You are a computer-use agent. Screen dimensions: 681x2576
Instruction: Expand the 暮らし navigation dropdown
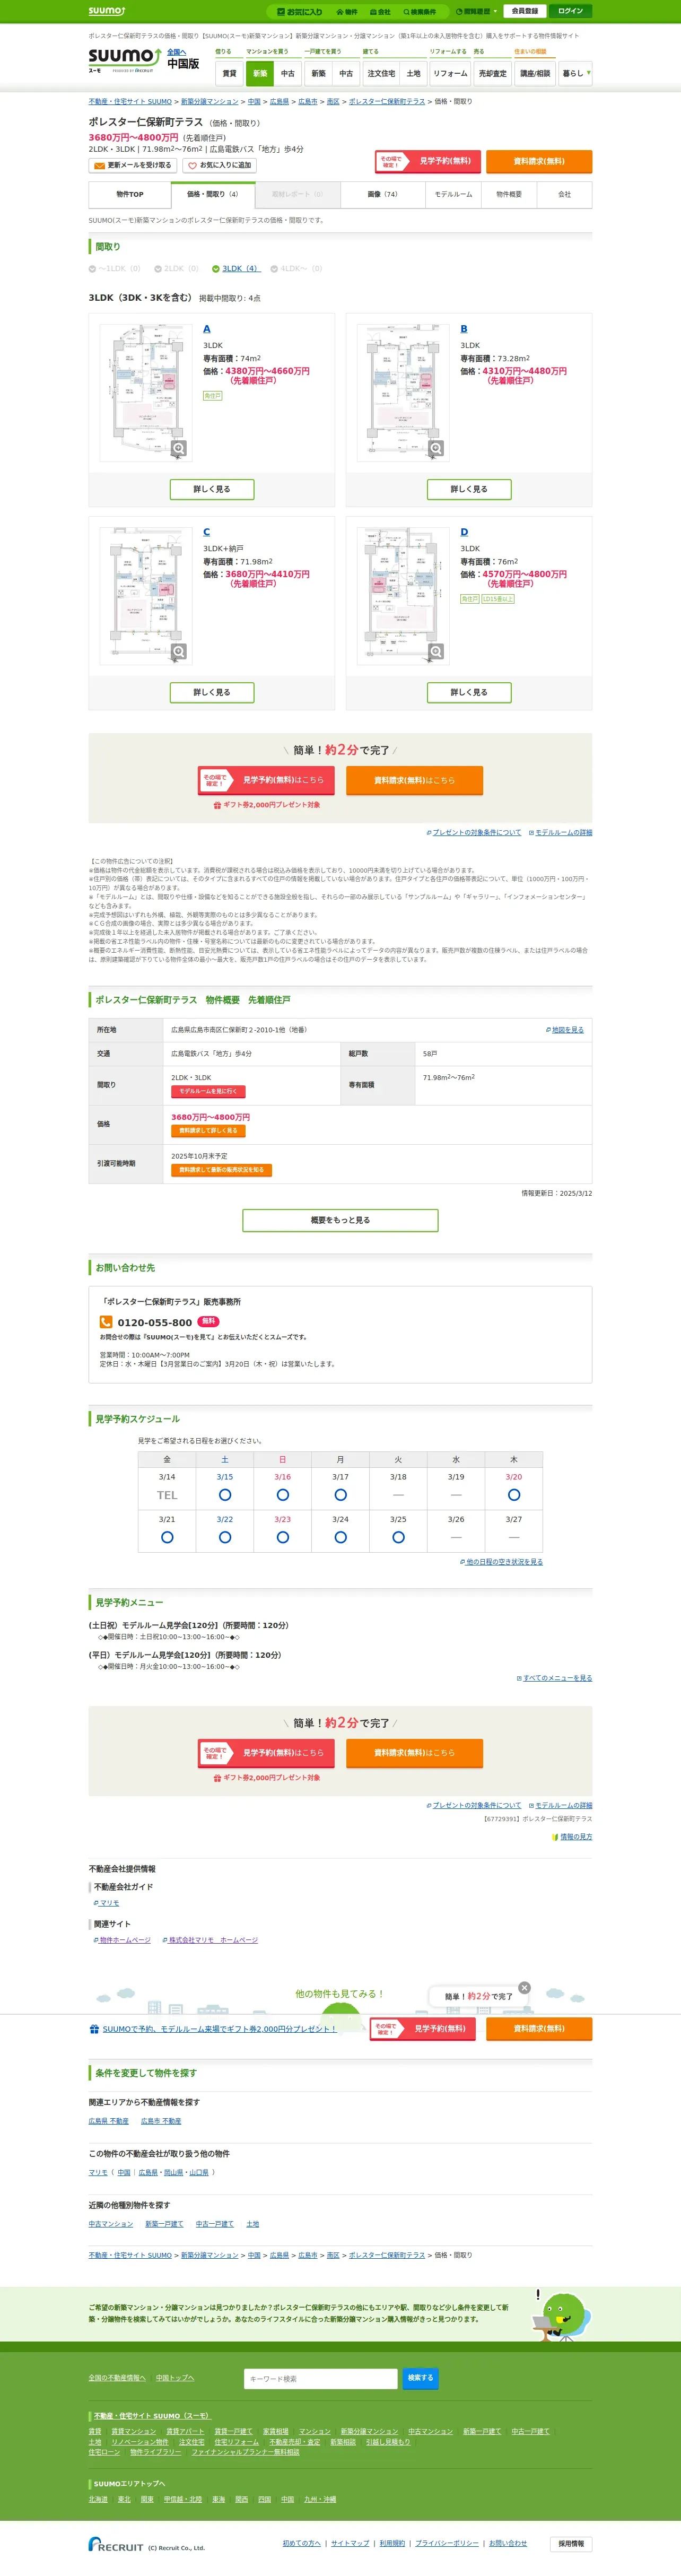[575, 73]
